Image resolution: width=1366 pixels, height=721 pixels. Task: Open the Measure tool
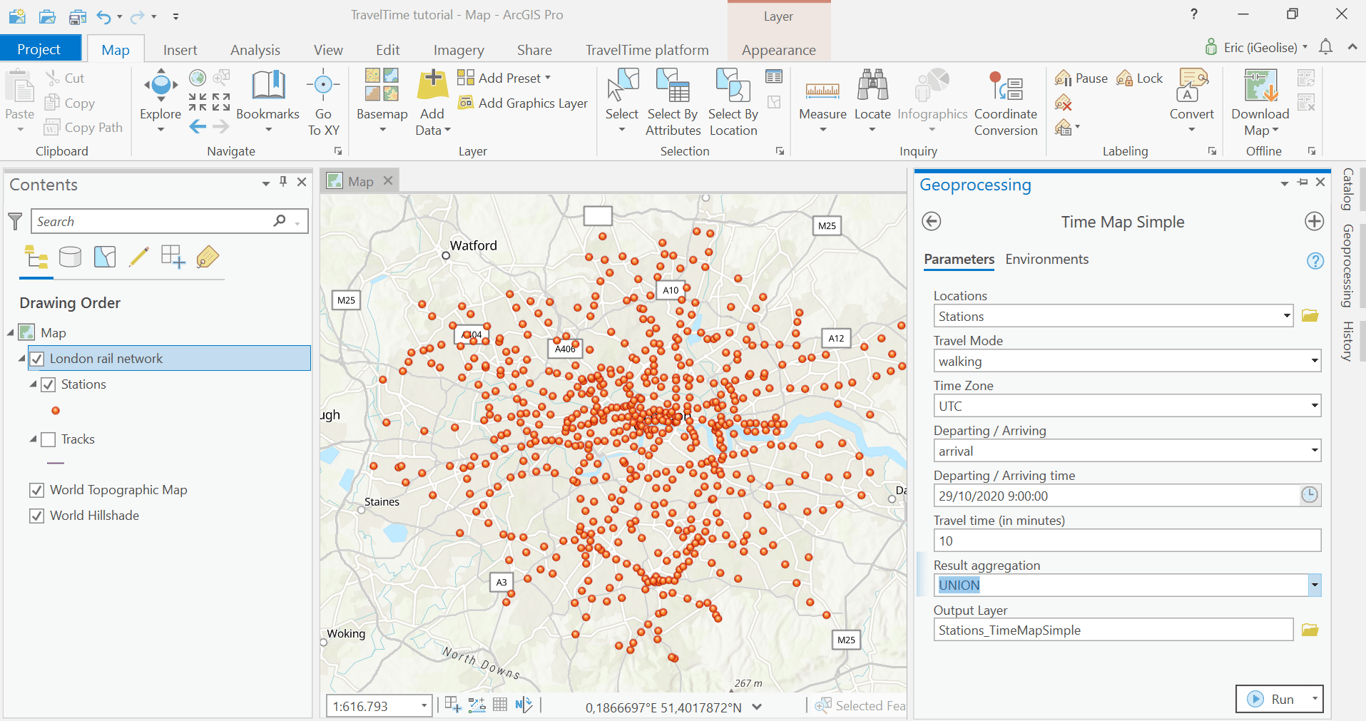822,92
